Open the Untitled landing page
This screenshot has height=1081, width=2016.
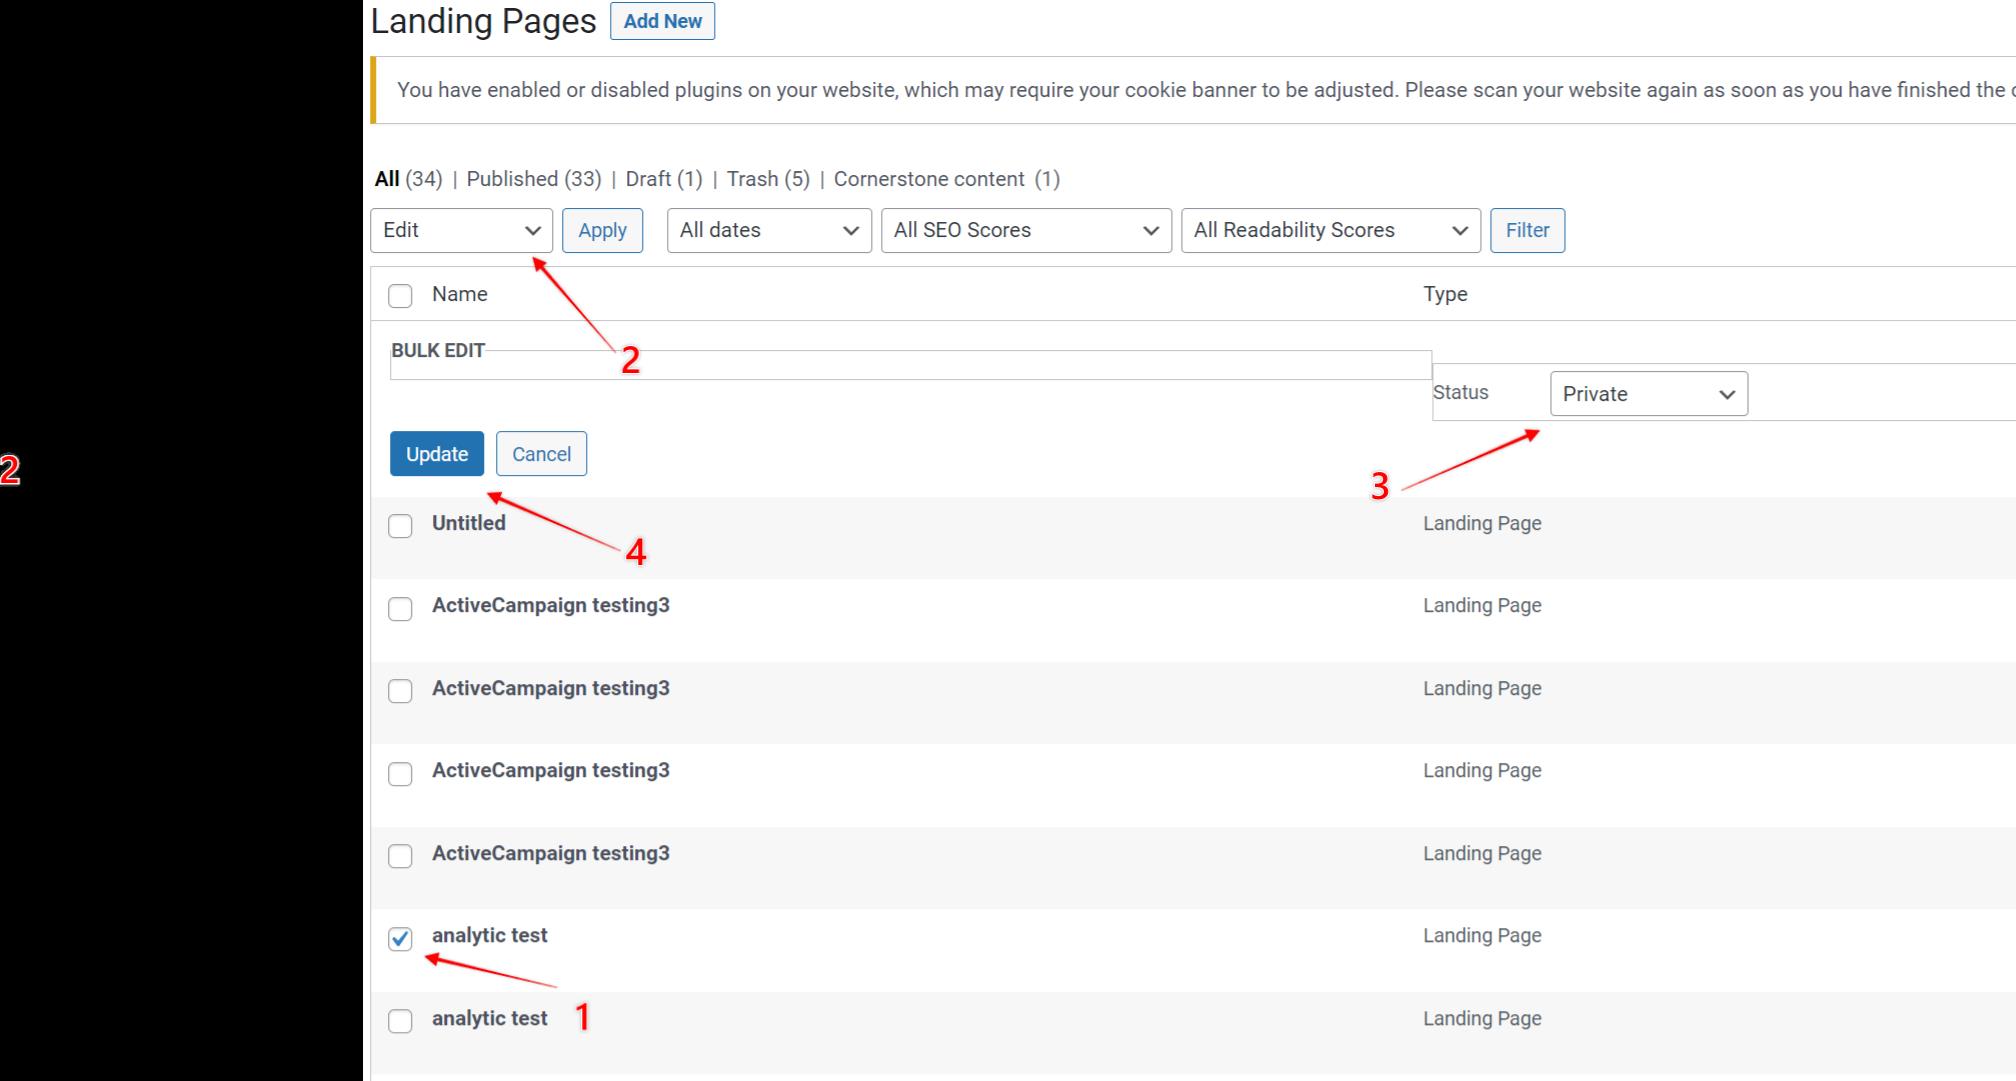click(x=468, y=522)
